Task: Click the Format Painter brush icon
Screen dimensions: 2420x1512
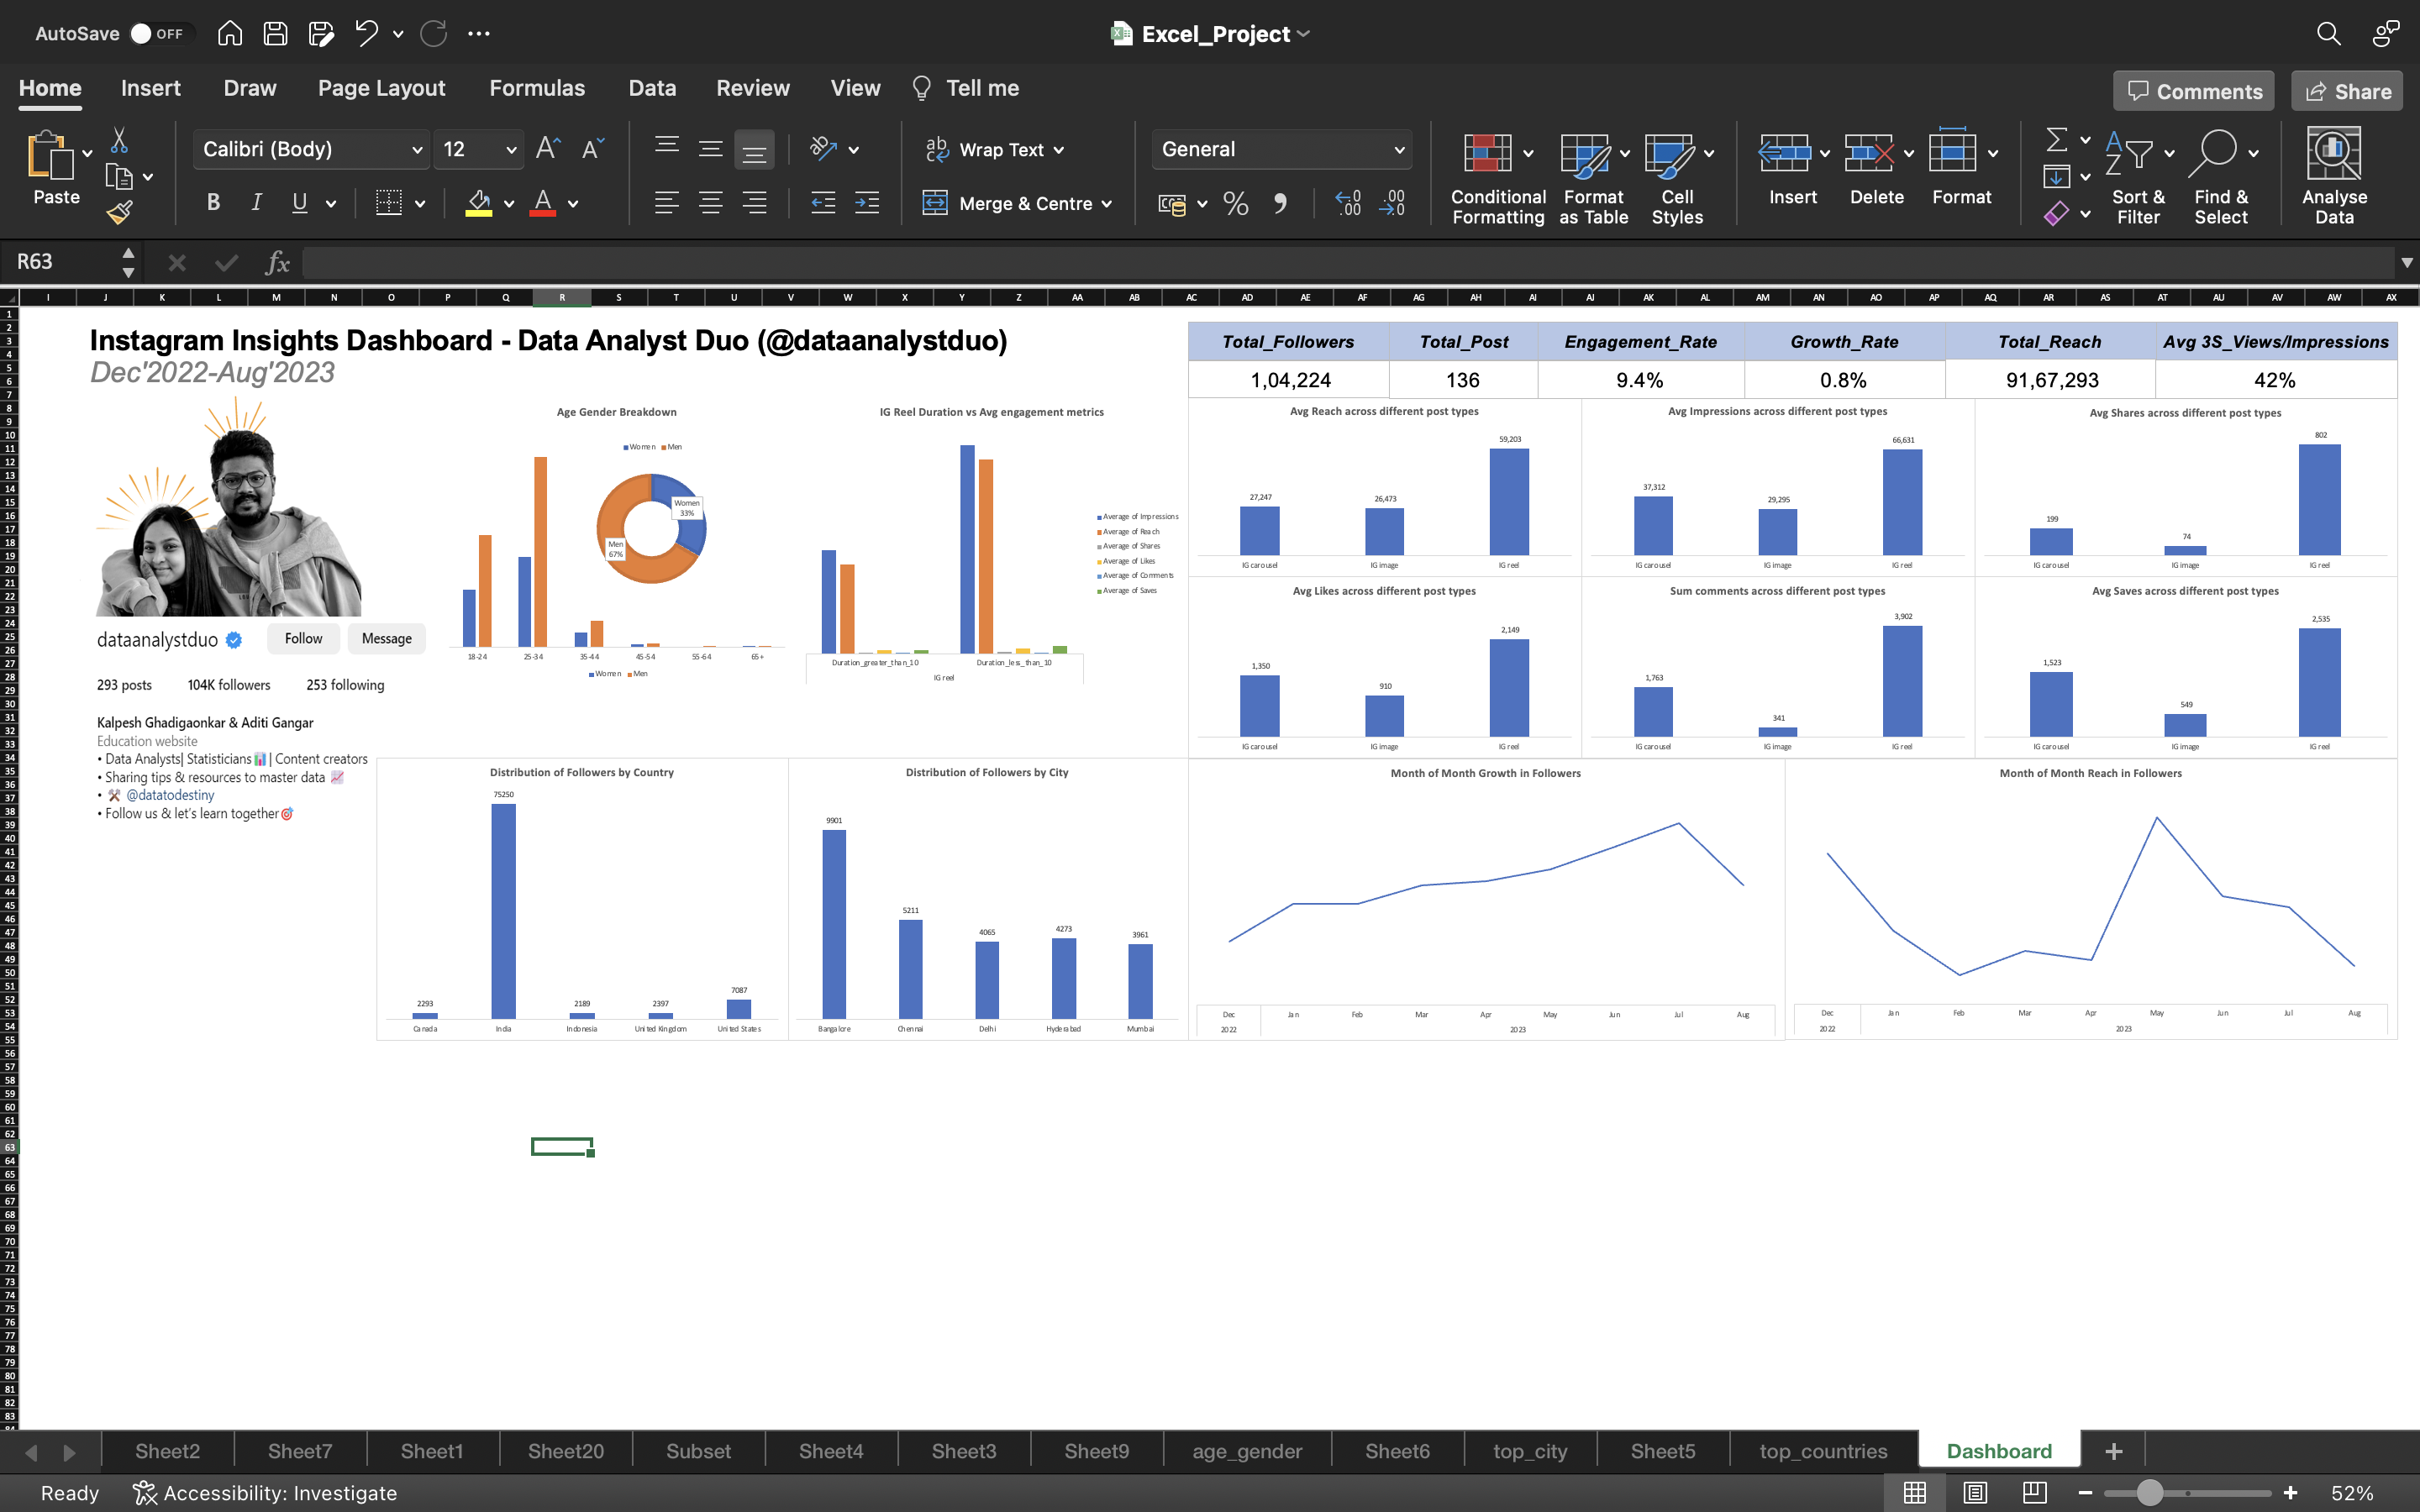Action: coord(119,211)
